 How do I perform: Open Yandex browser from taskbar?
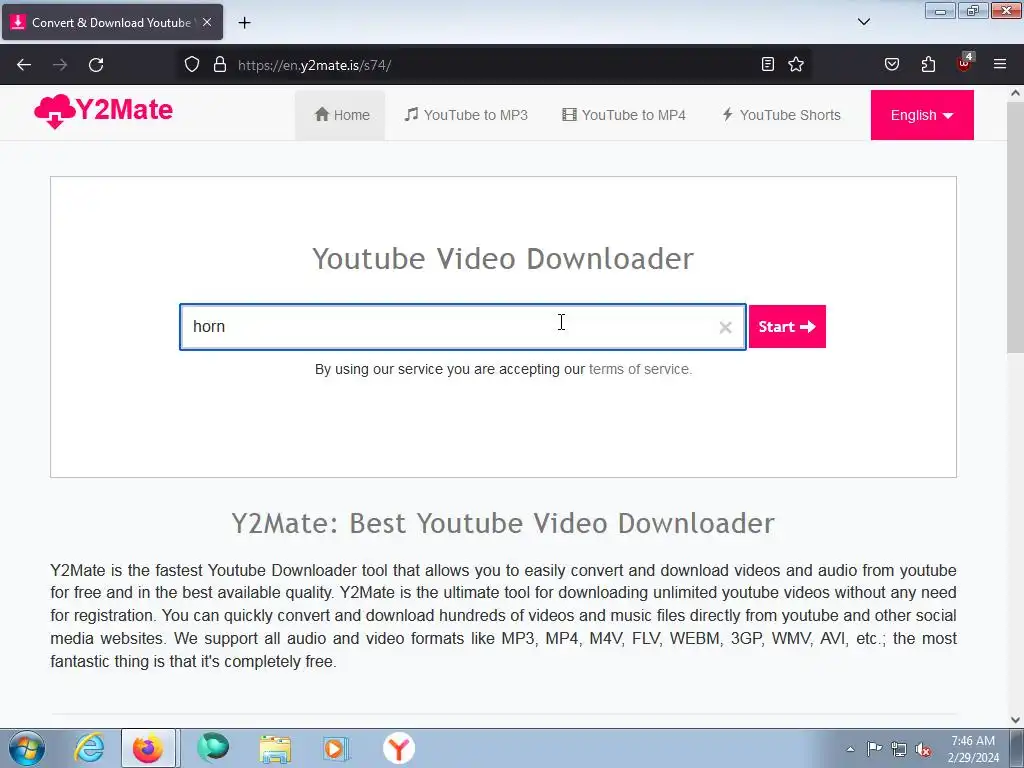click(x=398, y=748)
